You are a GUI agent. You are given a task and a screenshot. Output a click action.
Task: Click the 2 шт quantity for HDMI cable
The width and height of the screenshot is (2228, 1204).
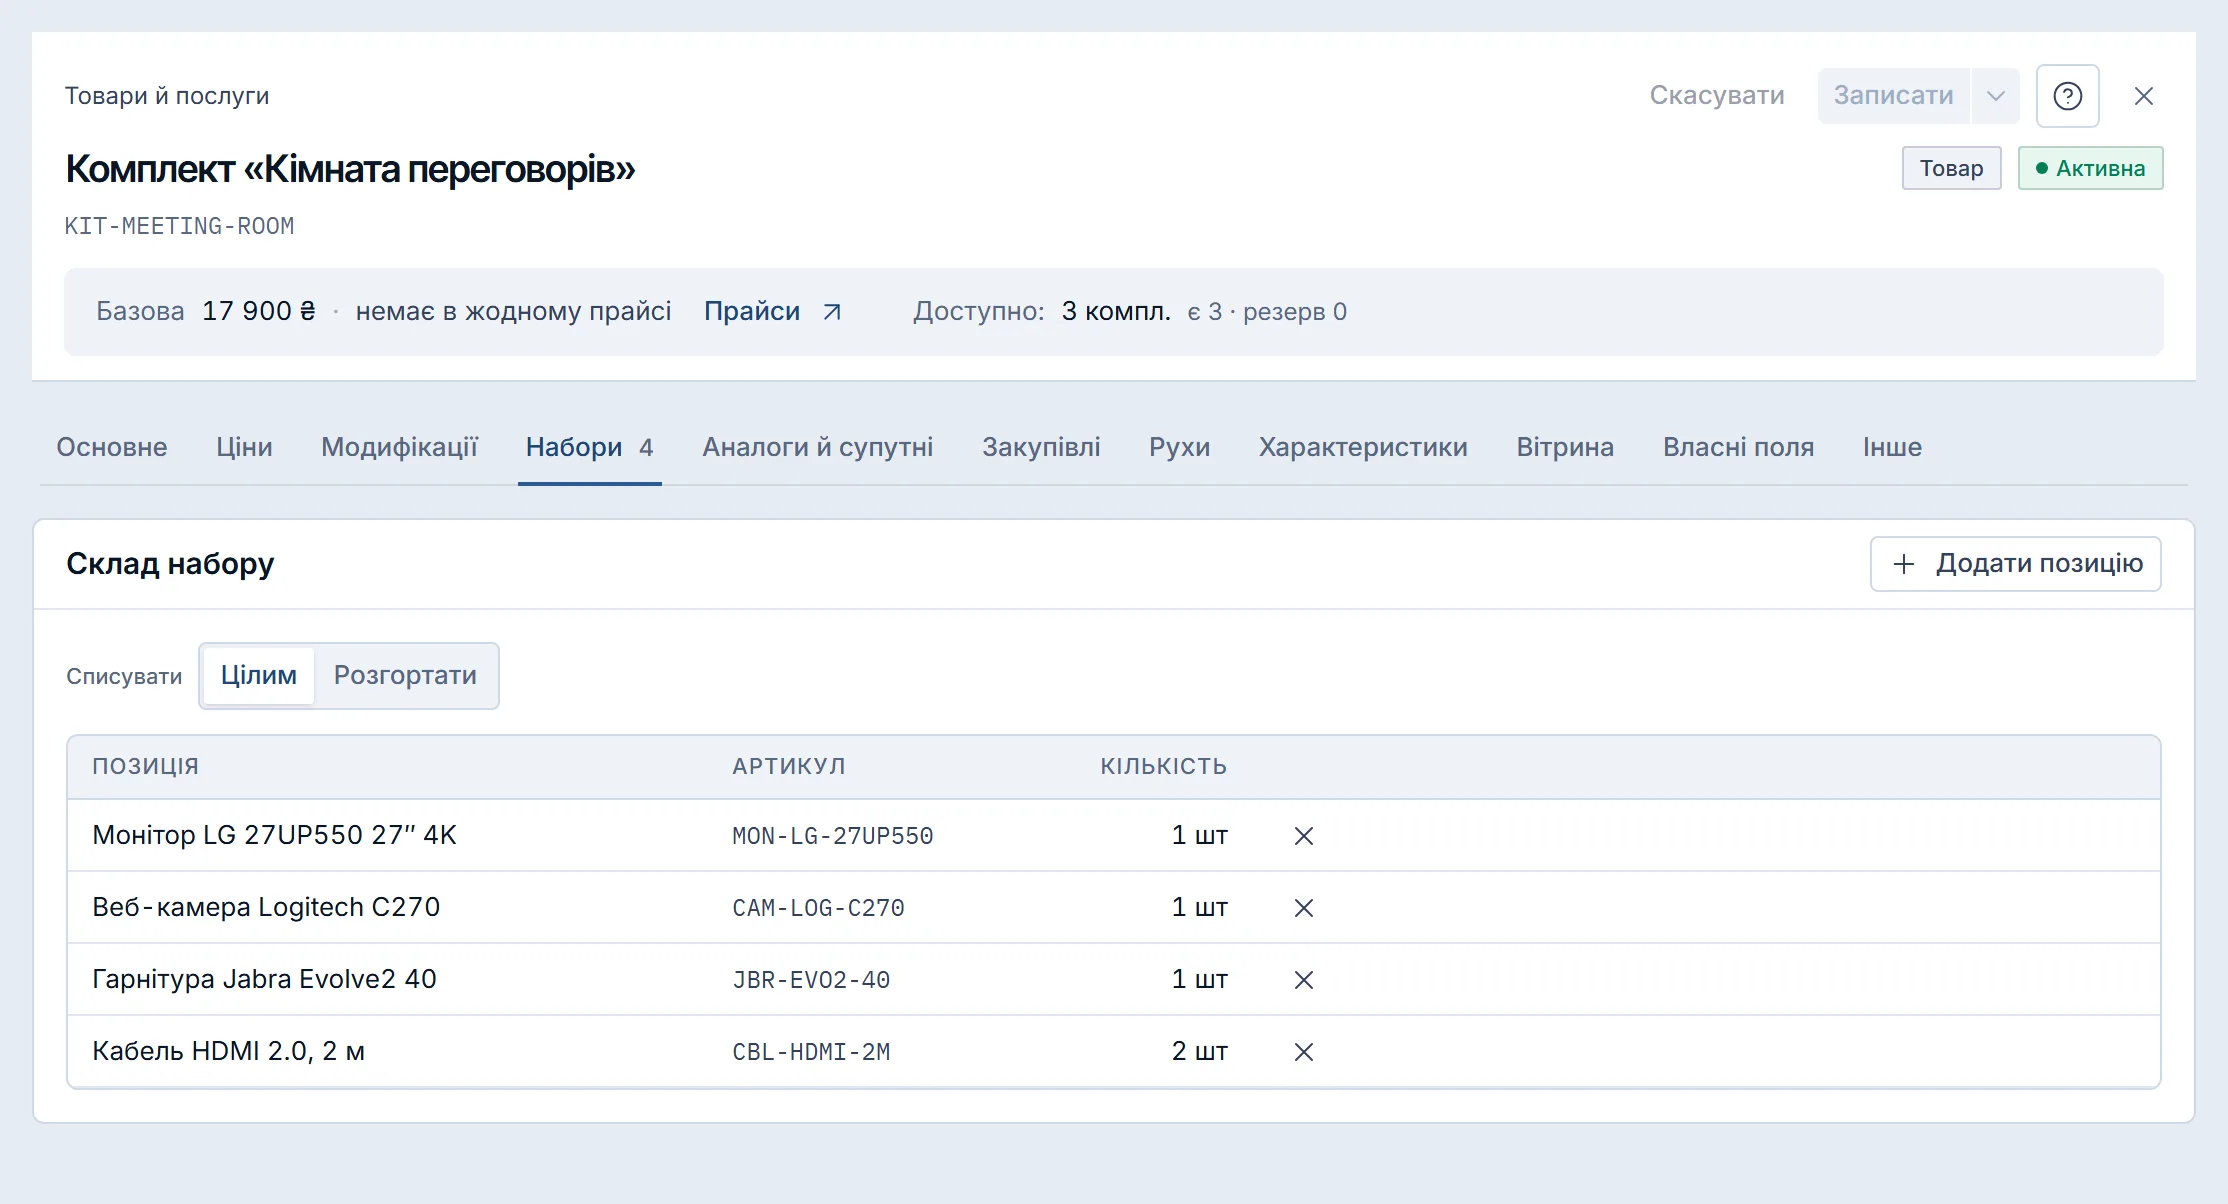point(1199,1052)
